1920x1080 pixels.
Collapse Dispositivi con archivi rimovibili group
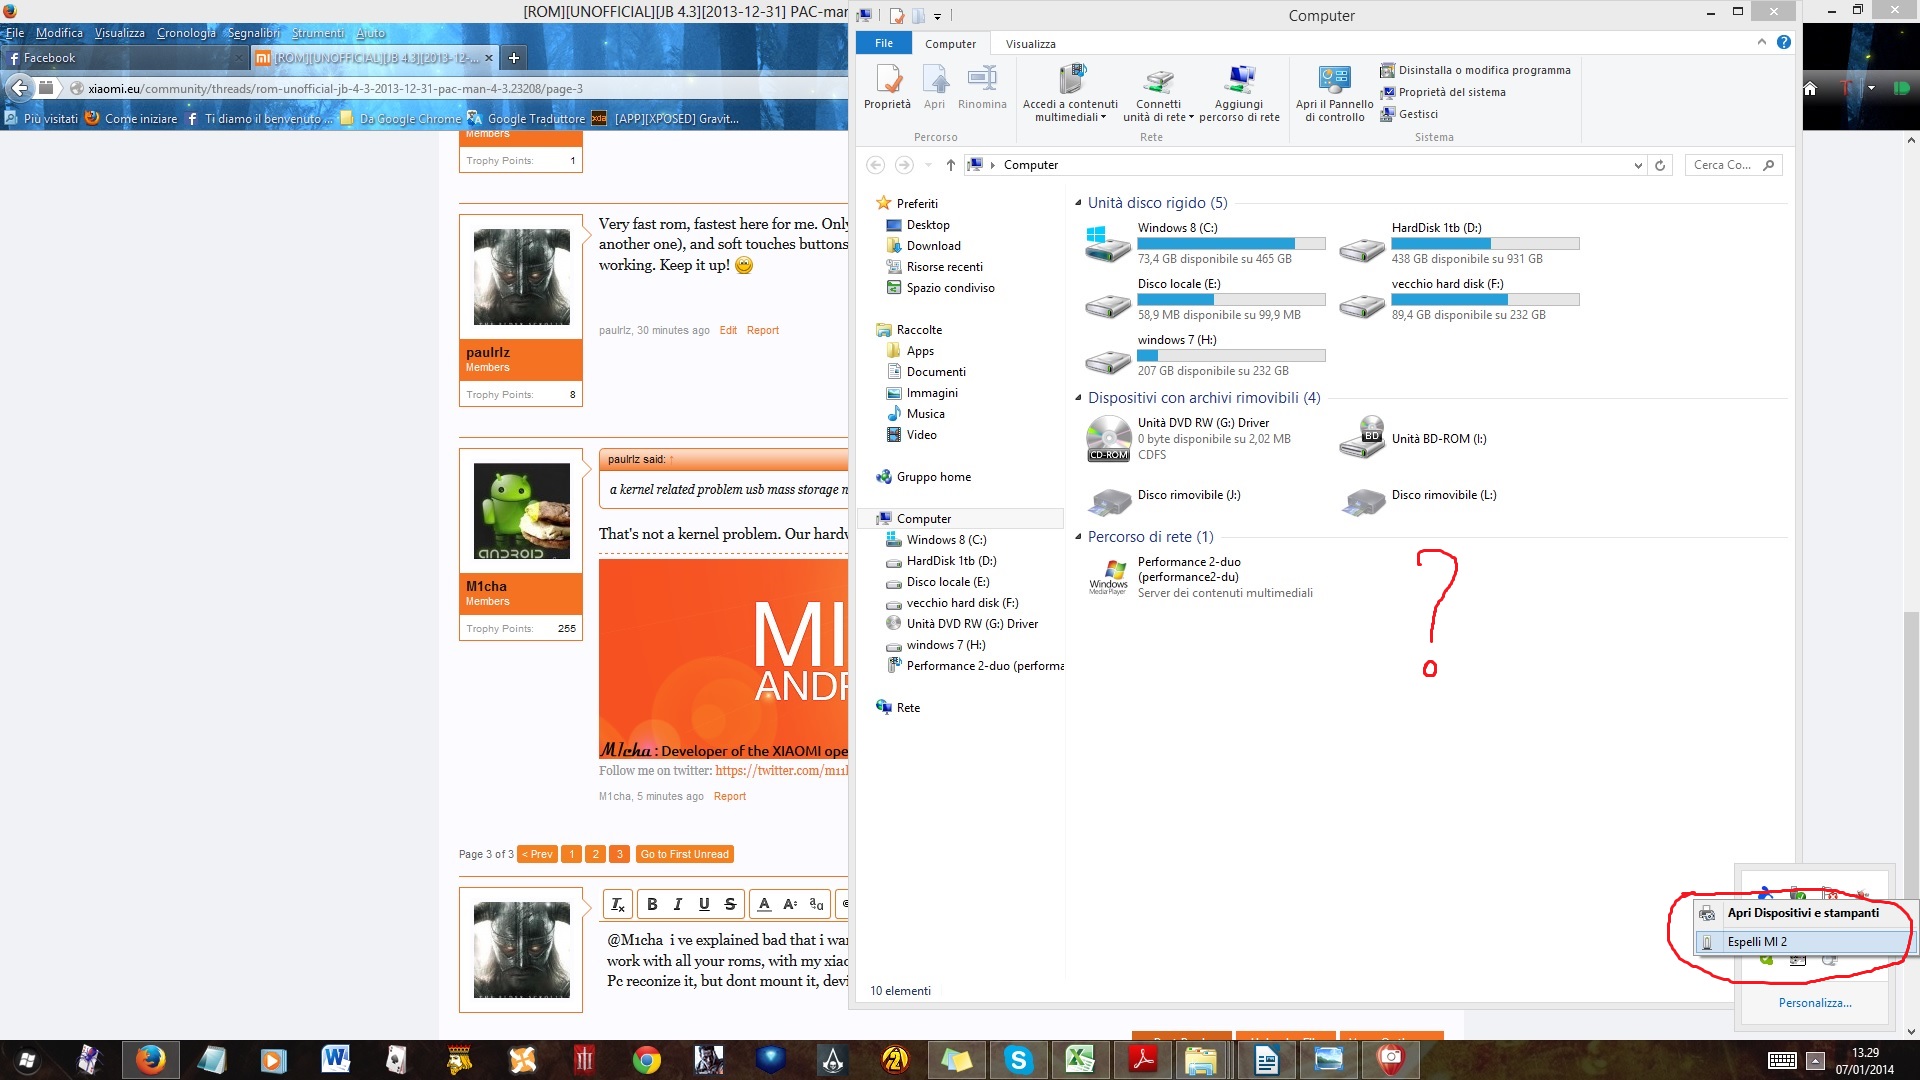point(1079,398)
